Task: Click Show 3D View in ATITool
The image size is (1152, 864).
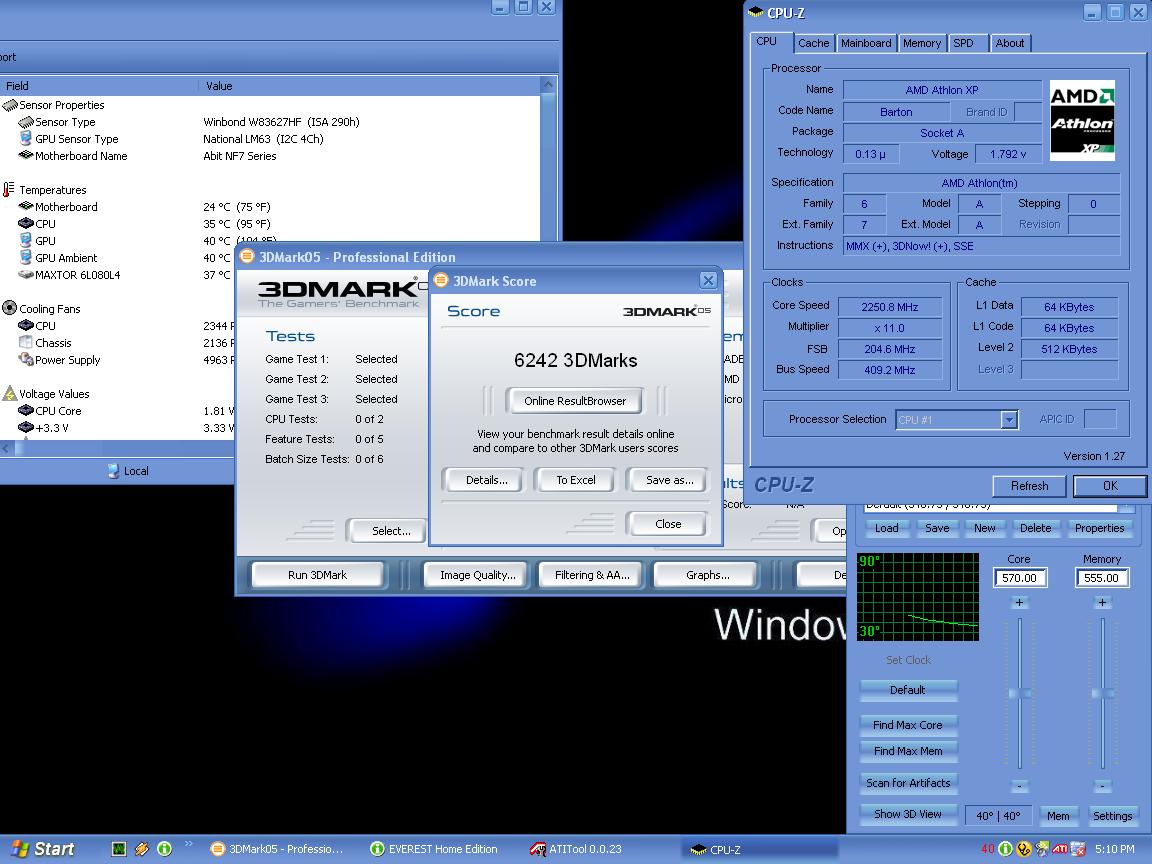Action: point(907,814)
